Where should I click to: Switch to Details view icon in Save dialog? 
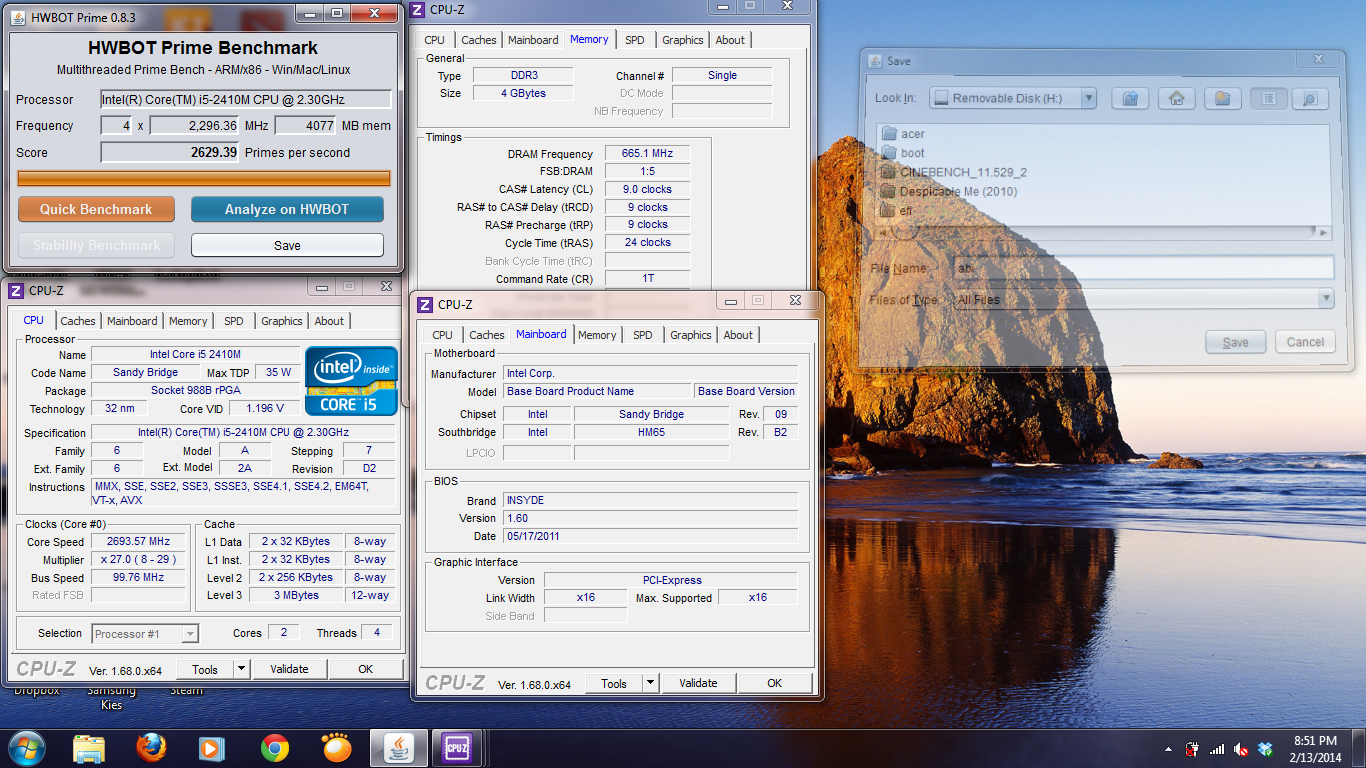(x=1309, y=98)
